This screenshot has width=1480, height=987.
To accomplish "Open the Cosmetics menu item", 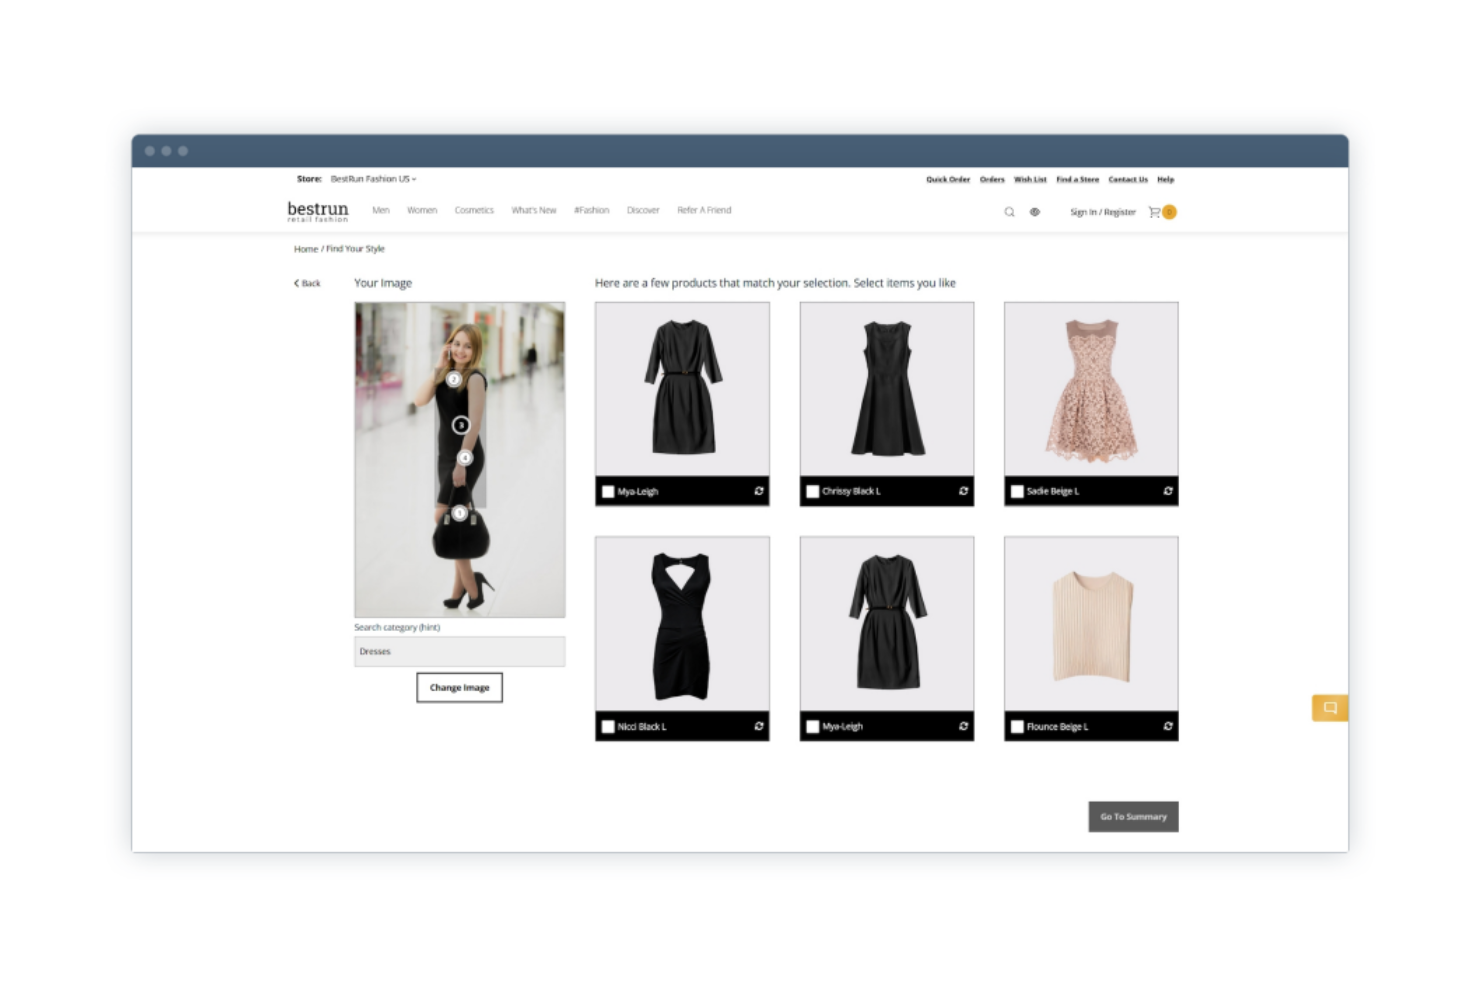I will [x=474, y=210].
